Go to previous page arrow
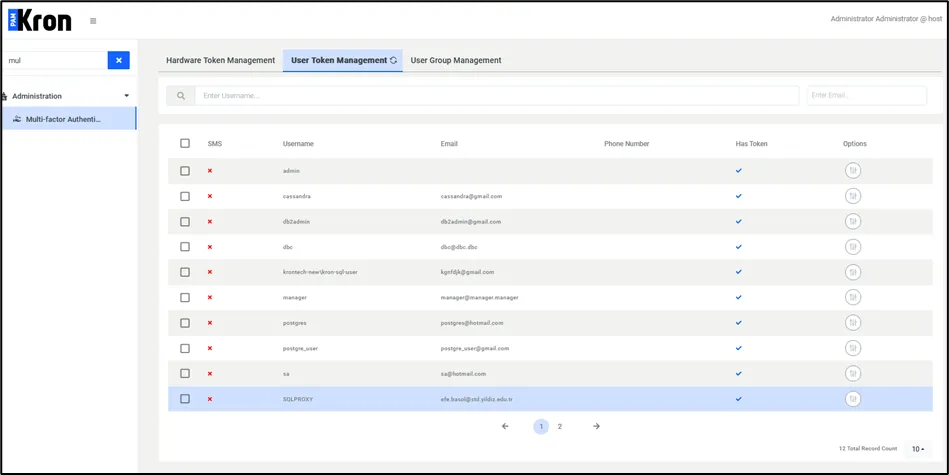The height and width of the screenshot is (475, 949). (505, 427)
